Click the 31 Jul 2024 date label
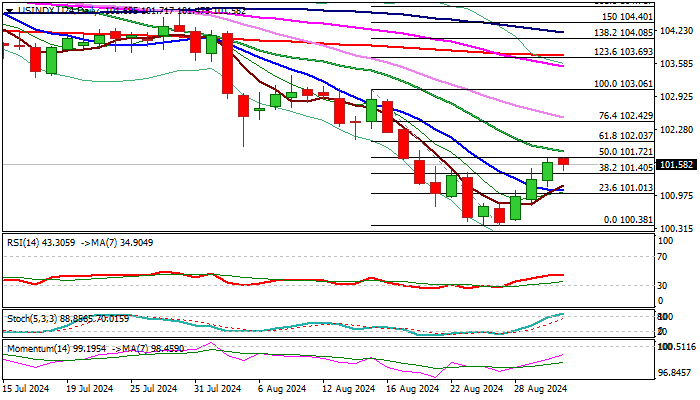The image size is (700, 400). (218, 389)
